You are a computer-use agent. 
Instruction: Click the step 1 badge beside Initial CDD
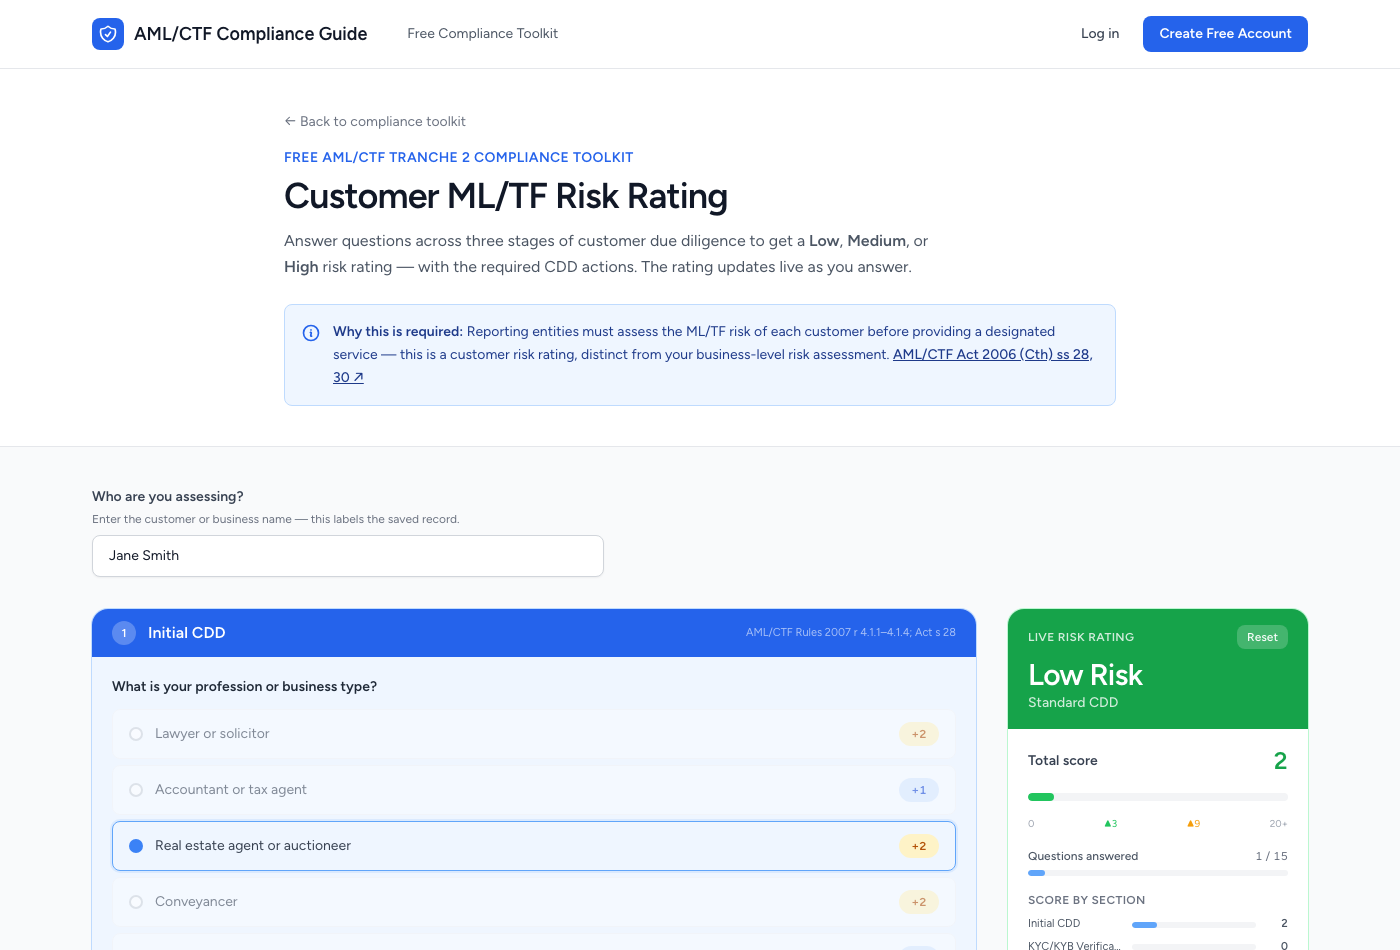pos(124,633)
